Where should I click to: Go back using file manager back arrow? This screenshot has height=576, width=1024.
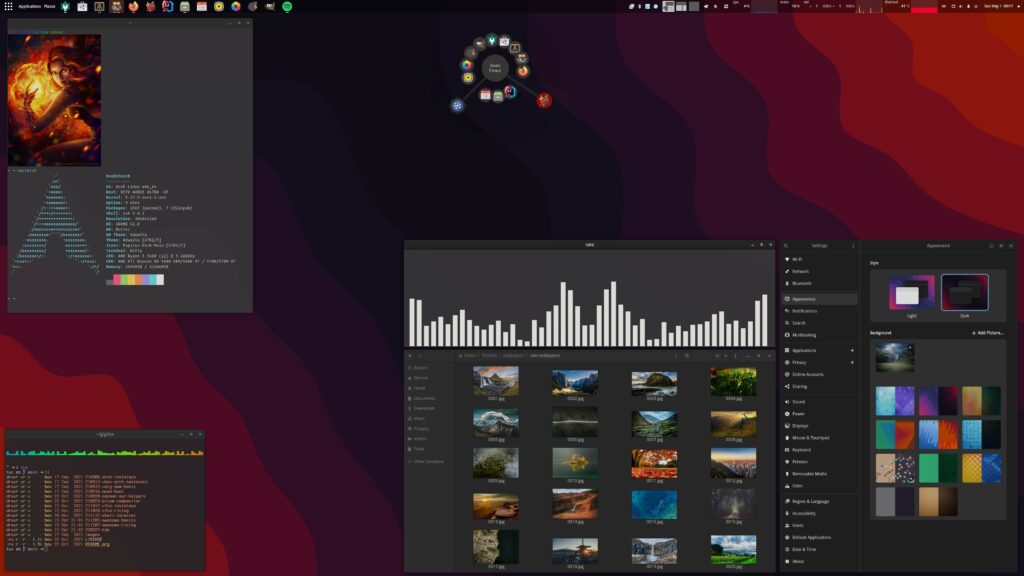pyautogui.click(x=411, y=355)
